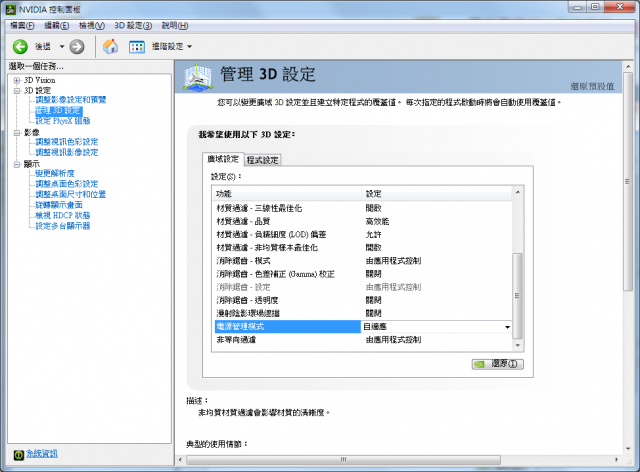The height and width of the screenshot is (472, 640).
Task: Click the 設定 column header
Action: click(436, 194)
